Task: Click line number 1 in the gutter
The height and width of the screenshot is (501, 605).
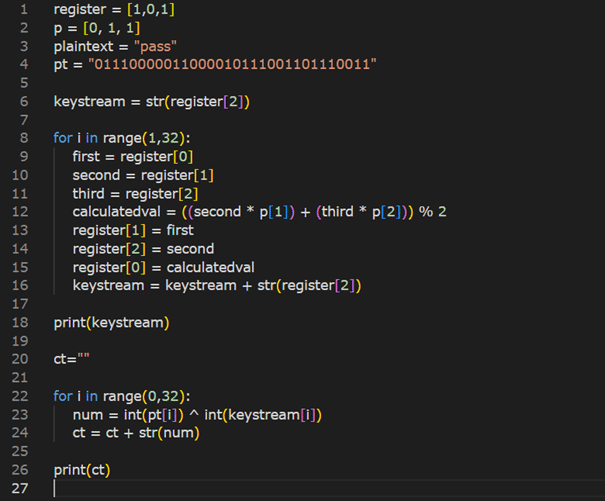Action: pos(24,9)
